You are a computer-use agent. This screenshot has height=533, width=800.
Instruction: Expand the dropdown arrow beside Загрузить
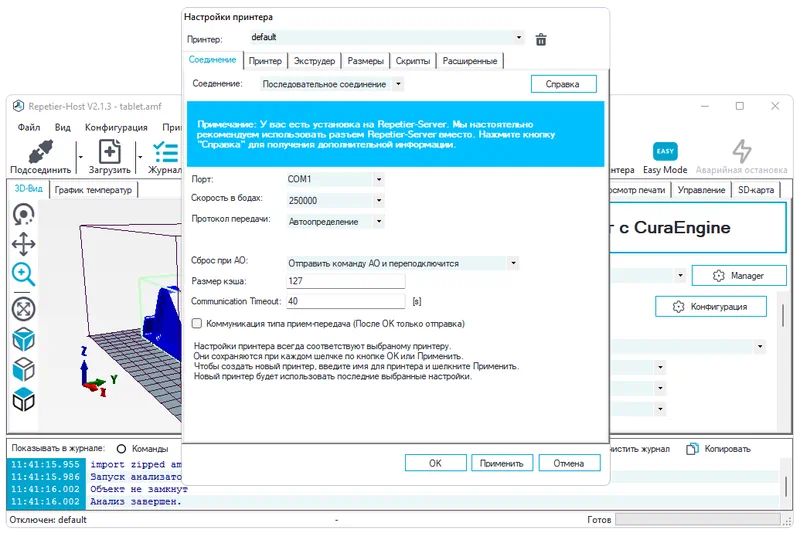point(139,157)
